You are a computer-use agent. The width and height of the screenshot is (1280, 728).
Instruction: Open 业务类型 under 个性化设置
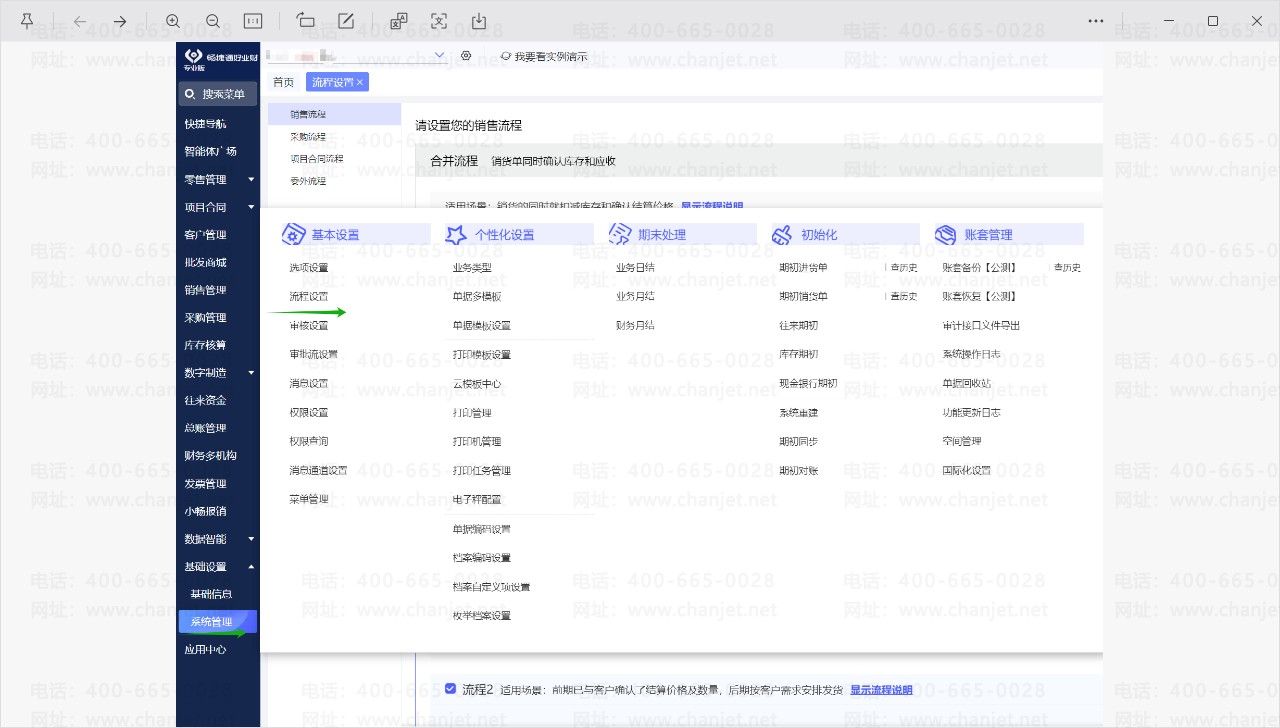click(x=472, y=268)
